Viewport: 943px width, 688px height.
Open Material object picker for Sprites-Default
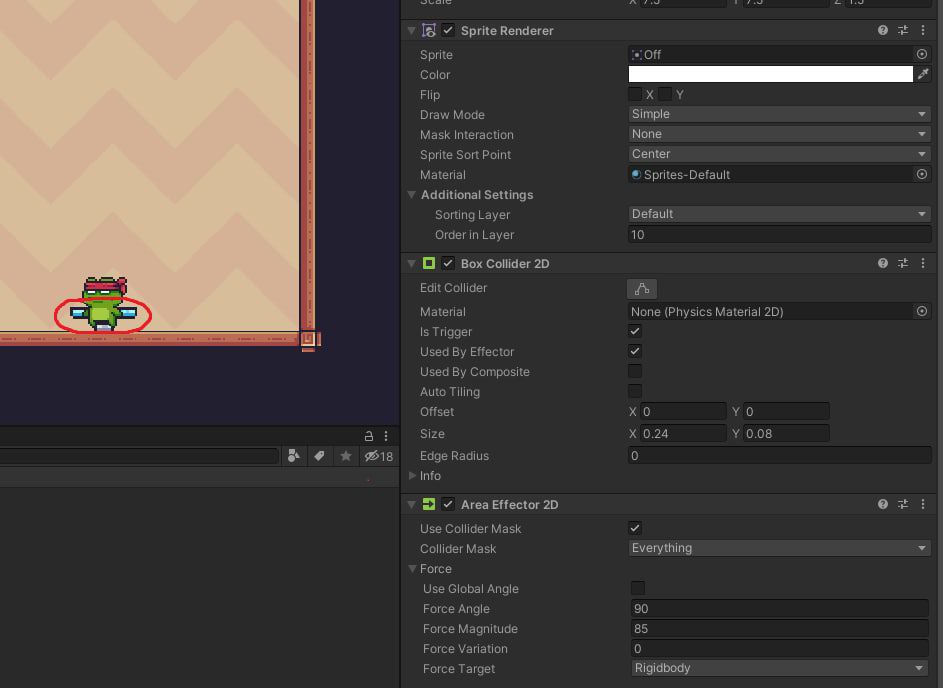(x=921, y=174)
